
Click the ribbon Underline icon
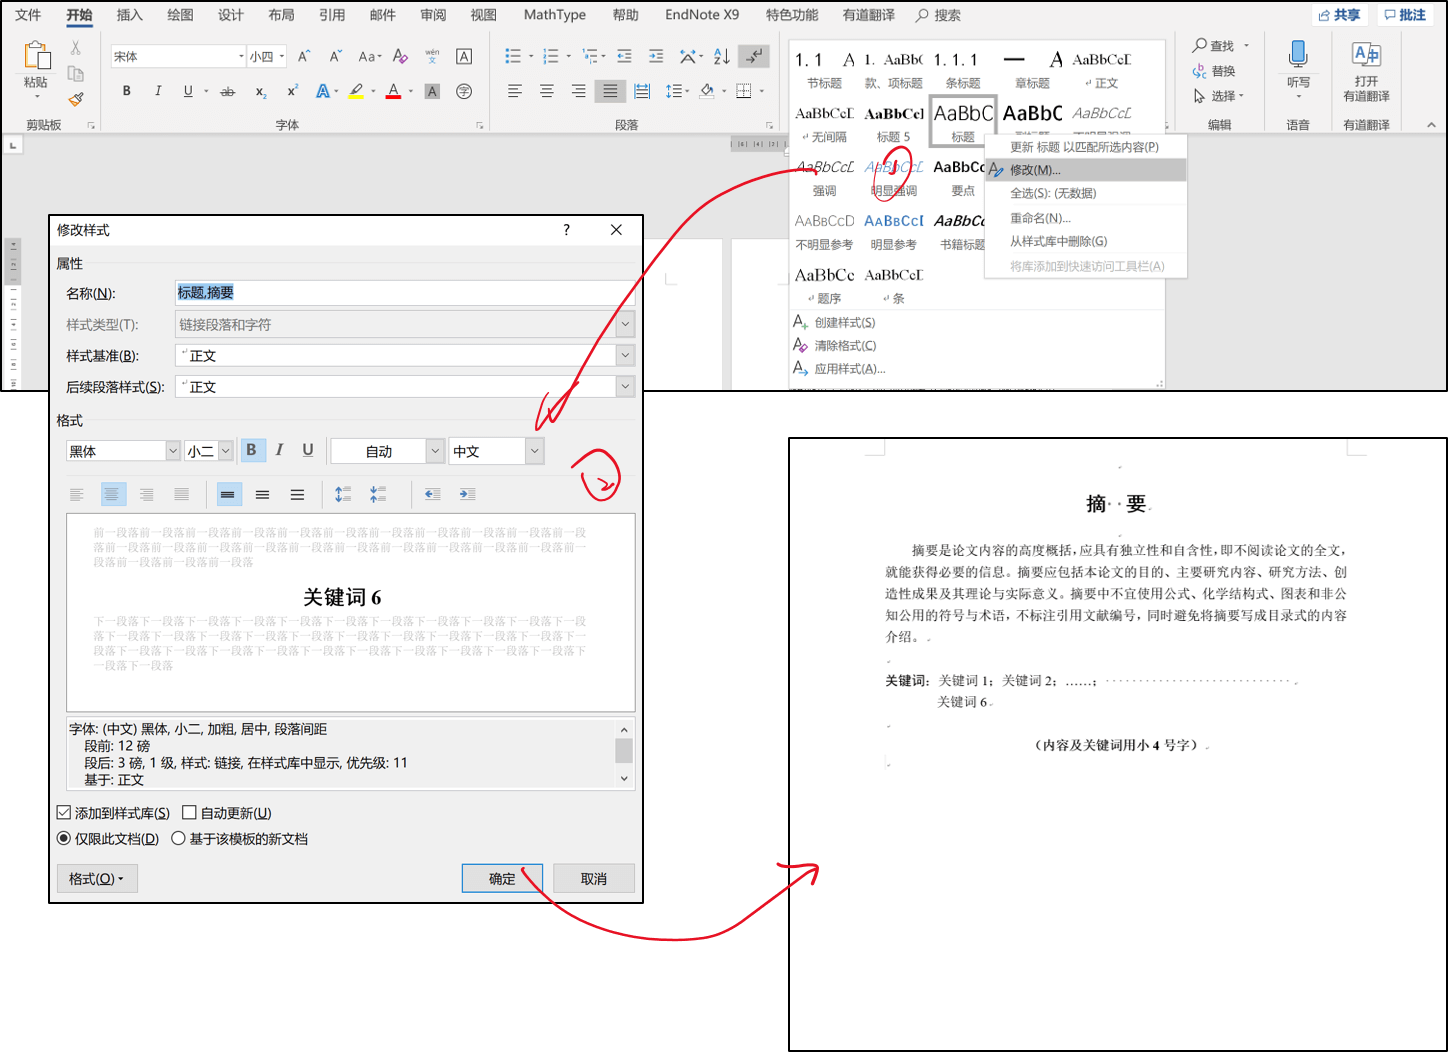tap(188, 91)
